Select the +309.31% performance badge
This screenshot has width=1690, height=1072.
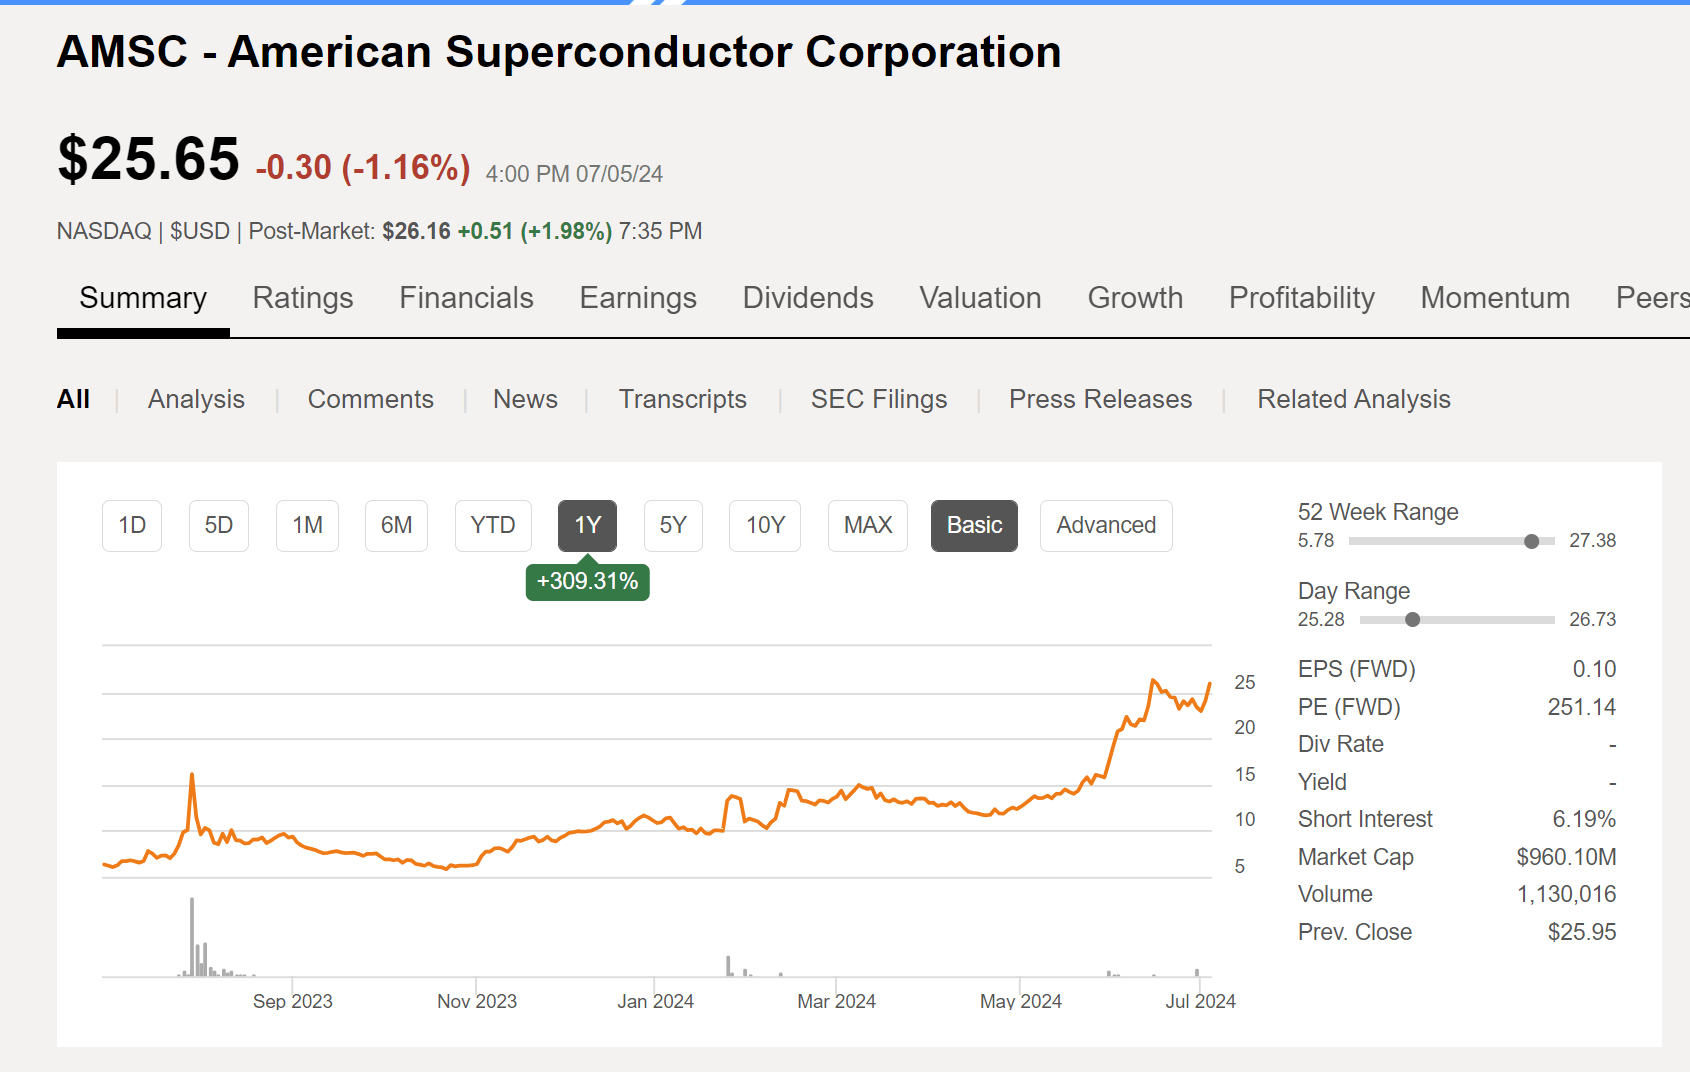(x=587, y=581)
